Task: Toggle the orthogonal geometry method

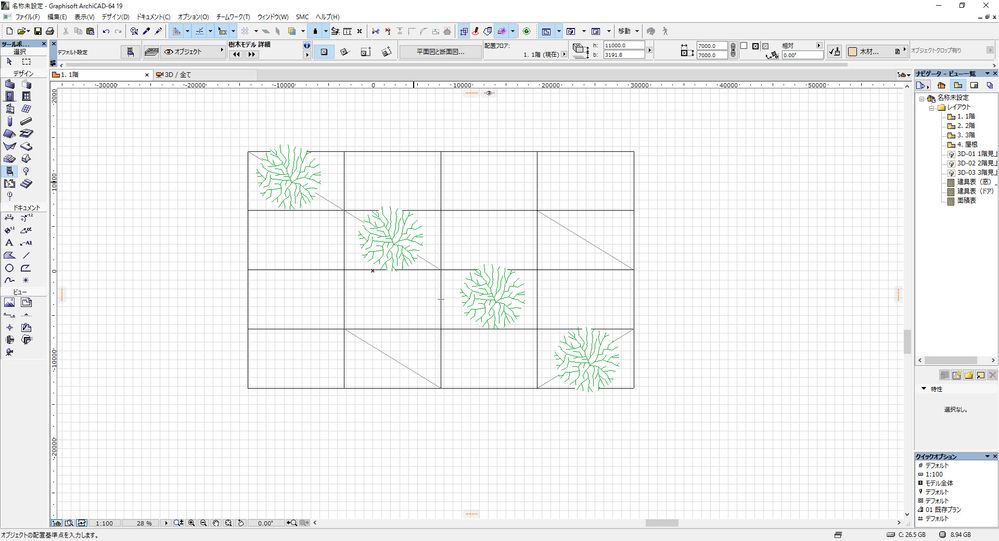Action: click(x=324, y=52)
